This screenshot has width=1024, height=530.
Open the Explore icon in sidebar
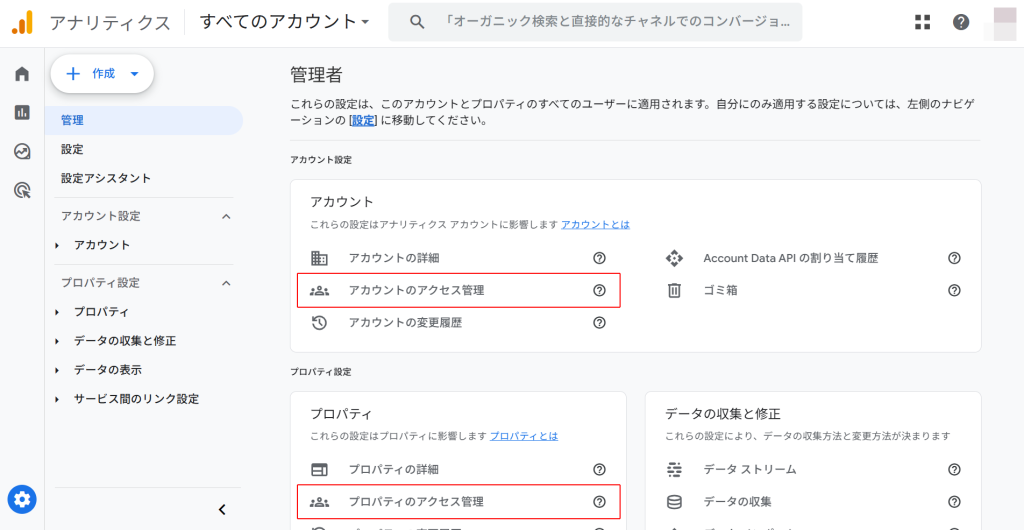pos(22,152)
